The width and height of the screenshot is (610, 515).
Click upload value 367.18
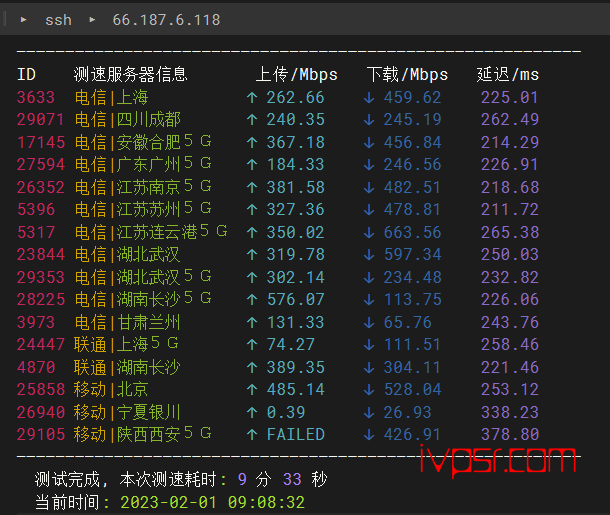pos(295,142)
